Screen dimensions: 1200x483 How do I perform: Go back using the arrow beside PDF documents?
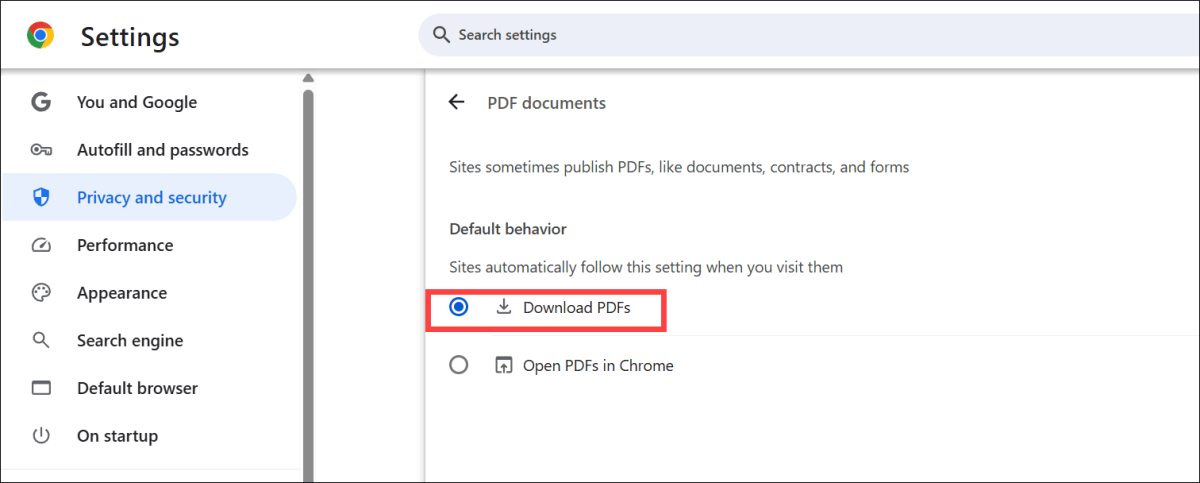pos(457,102)
